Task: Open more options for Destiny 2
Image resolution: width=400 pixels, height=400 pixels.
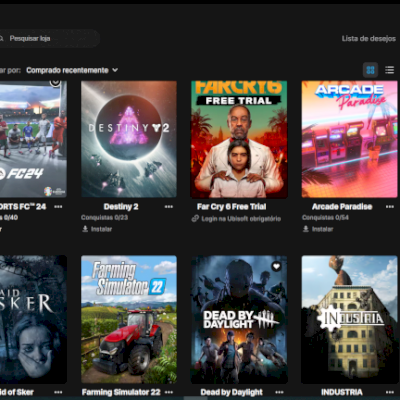Action: [169, 207]
